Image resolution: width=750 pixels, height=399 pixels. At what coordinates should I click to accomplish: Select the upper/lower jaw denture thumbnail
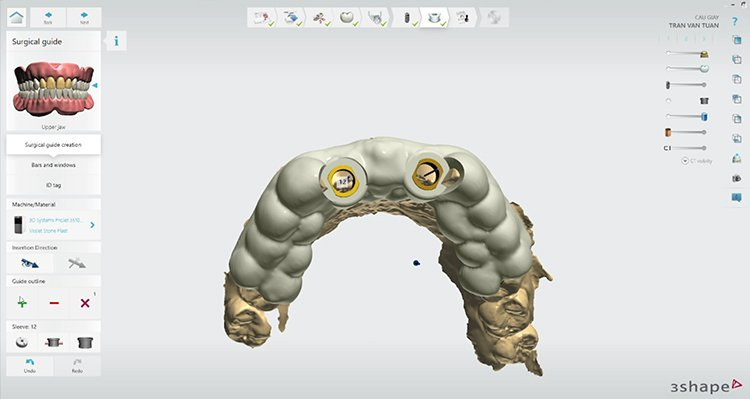pyautogui.click(x=53, y=89)
